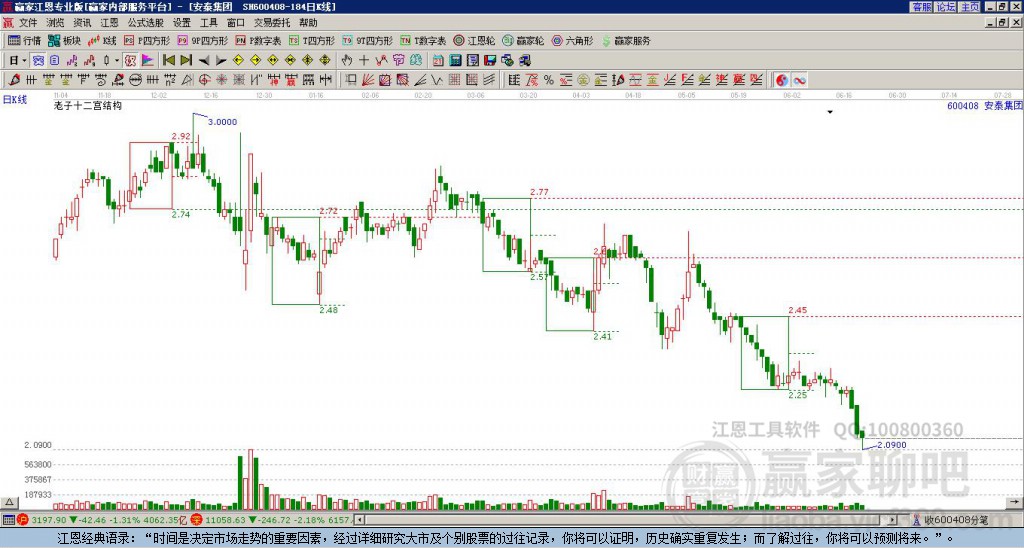The height and width of the screenshot is (548, 1024).
Task: Open the 9P四方形 tool
Action: click(202, 40)
